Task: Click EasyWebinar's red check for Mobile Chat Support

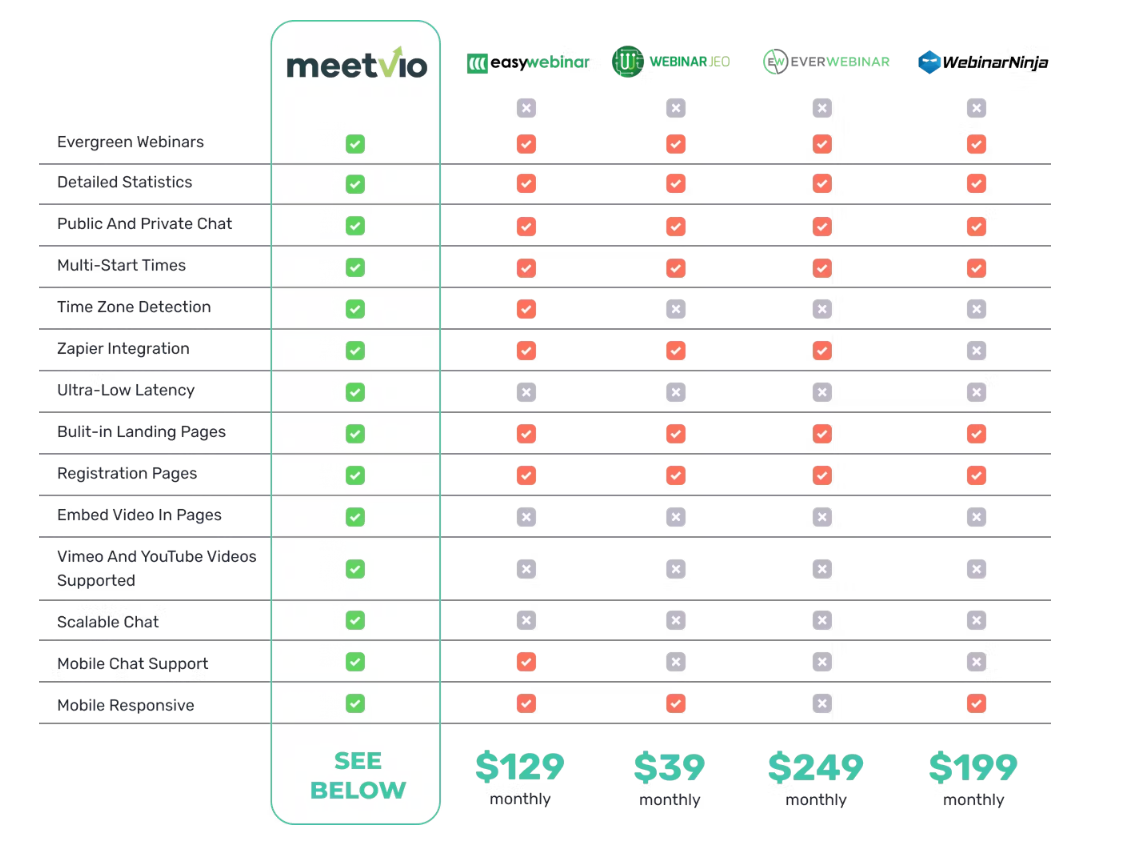Action: click(x=526, y=662)
